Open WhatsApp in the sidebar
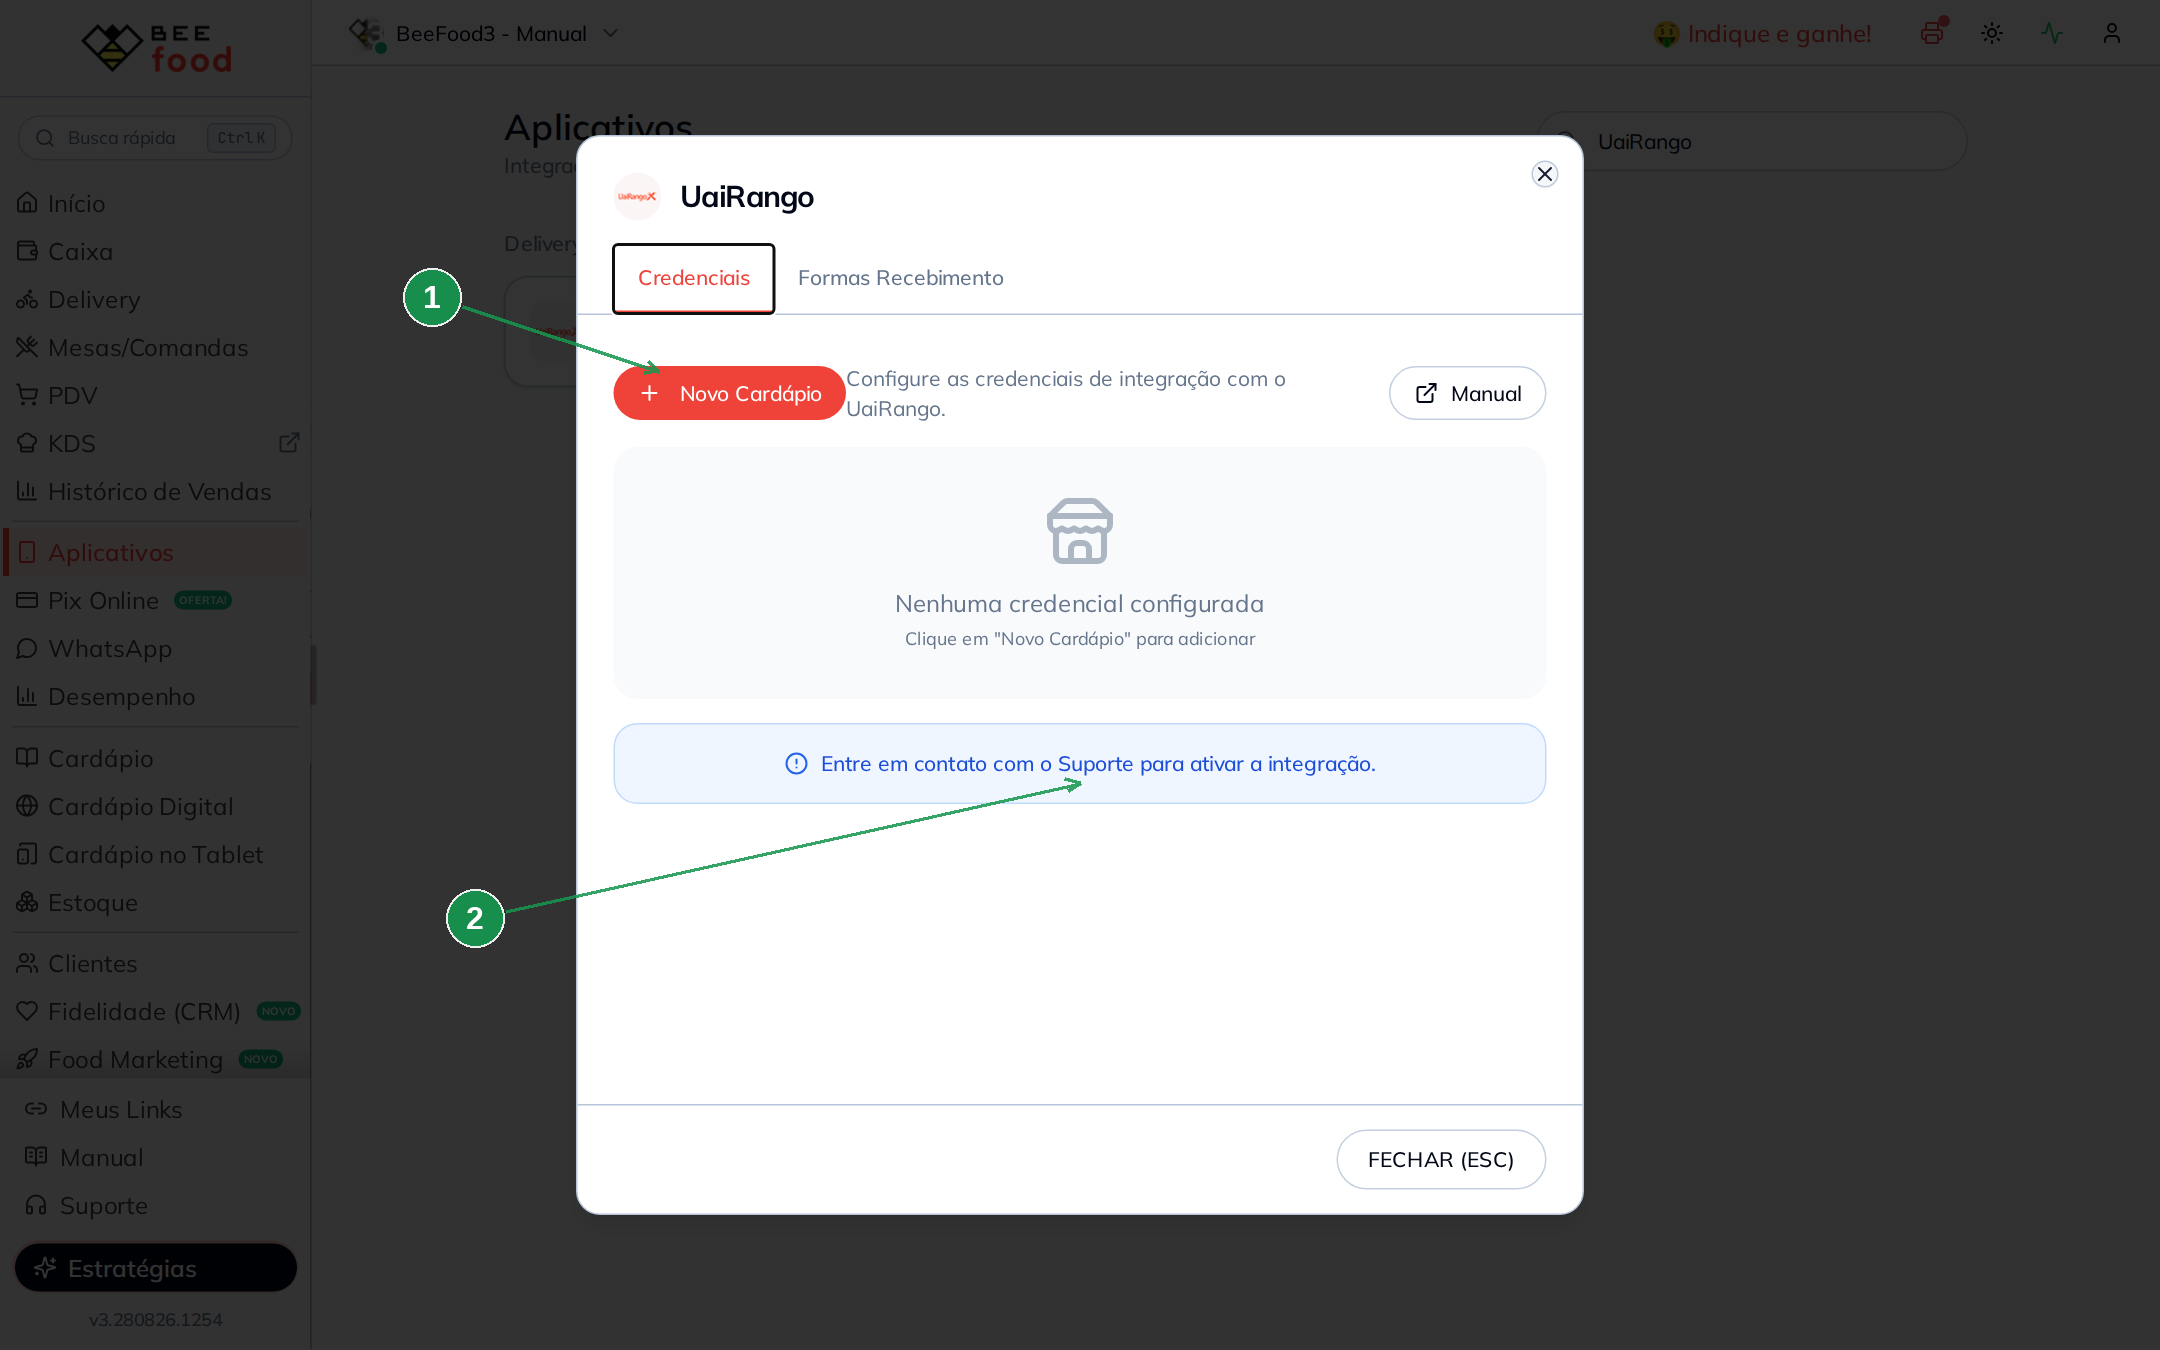Viewport: 2160px width, 1350px height. pyautogui.click(x=155, y=648)
